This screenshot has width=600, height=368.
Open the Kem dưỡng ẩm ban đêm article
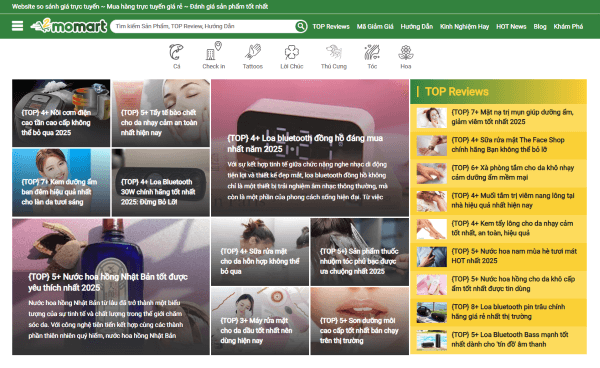61,182
